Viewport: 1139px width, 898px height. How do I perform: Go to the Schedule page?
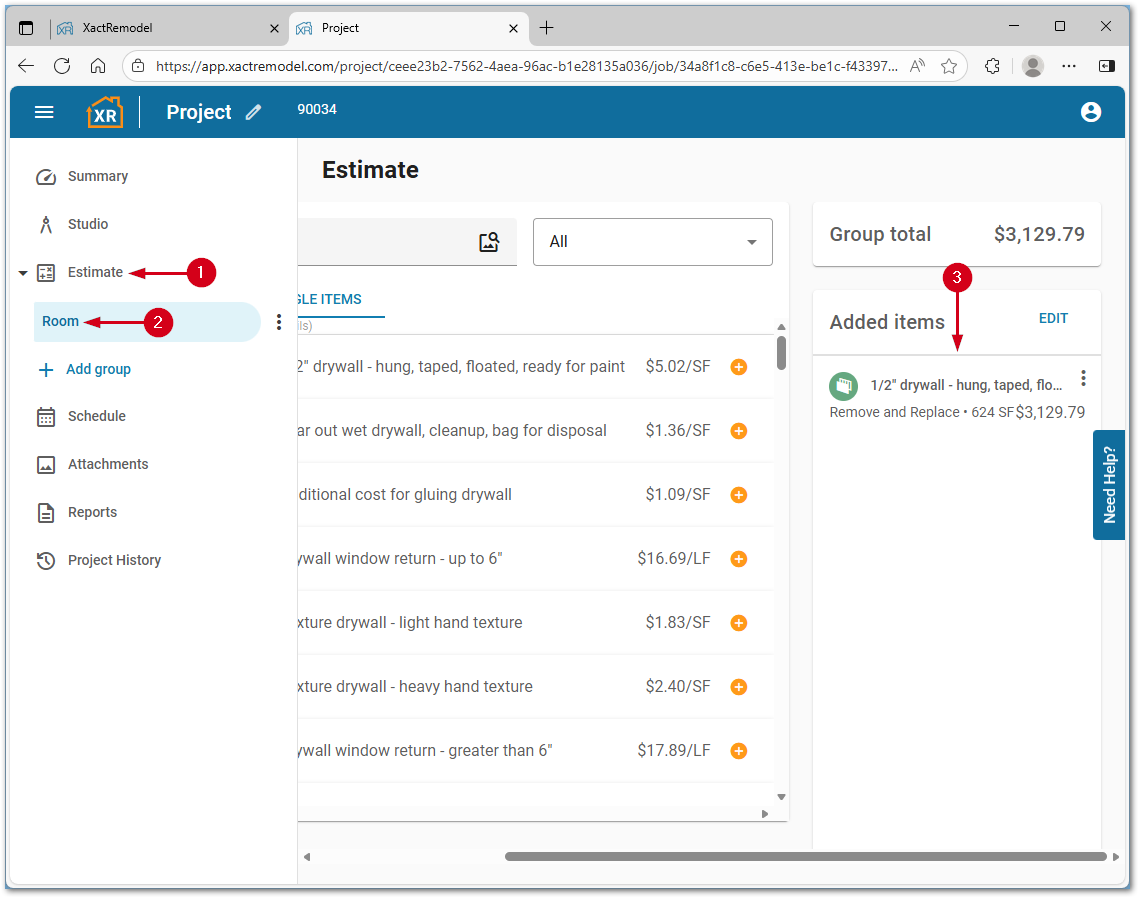pos(96,416)
